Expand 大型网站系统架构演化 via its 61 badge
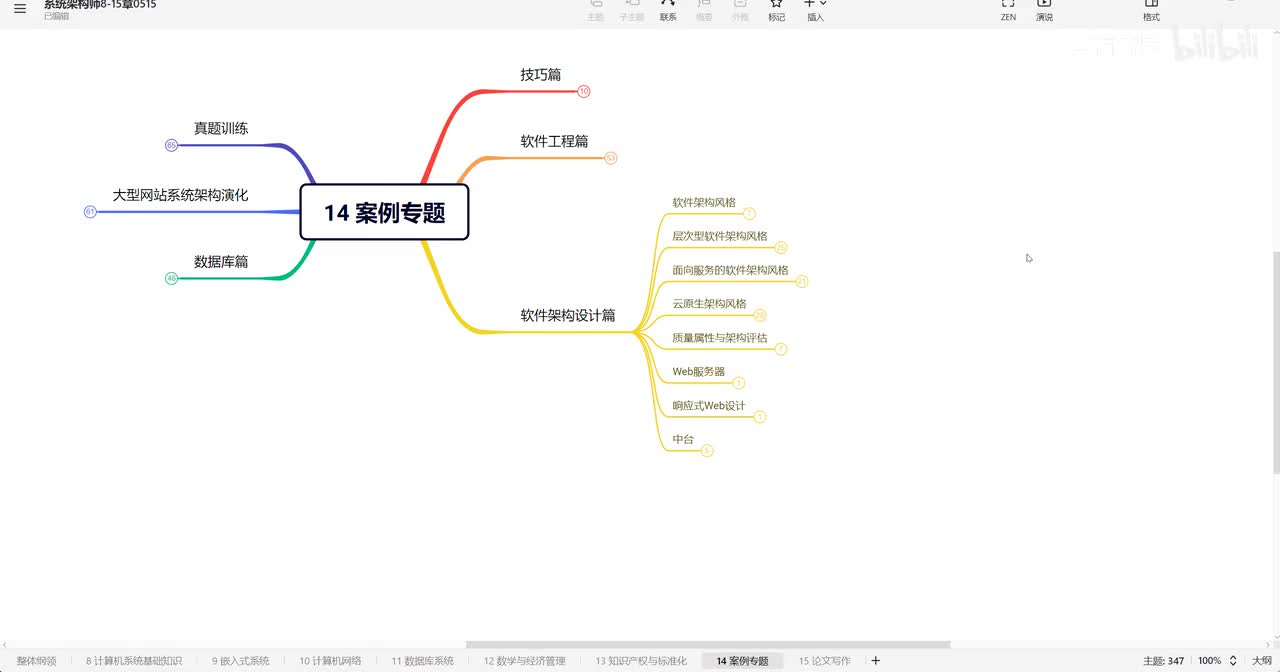The width and height of the screenshot is (1280, 672). pyautogui.click(x=90, y=212)
